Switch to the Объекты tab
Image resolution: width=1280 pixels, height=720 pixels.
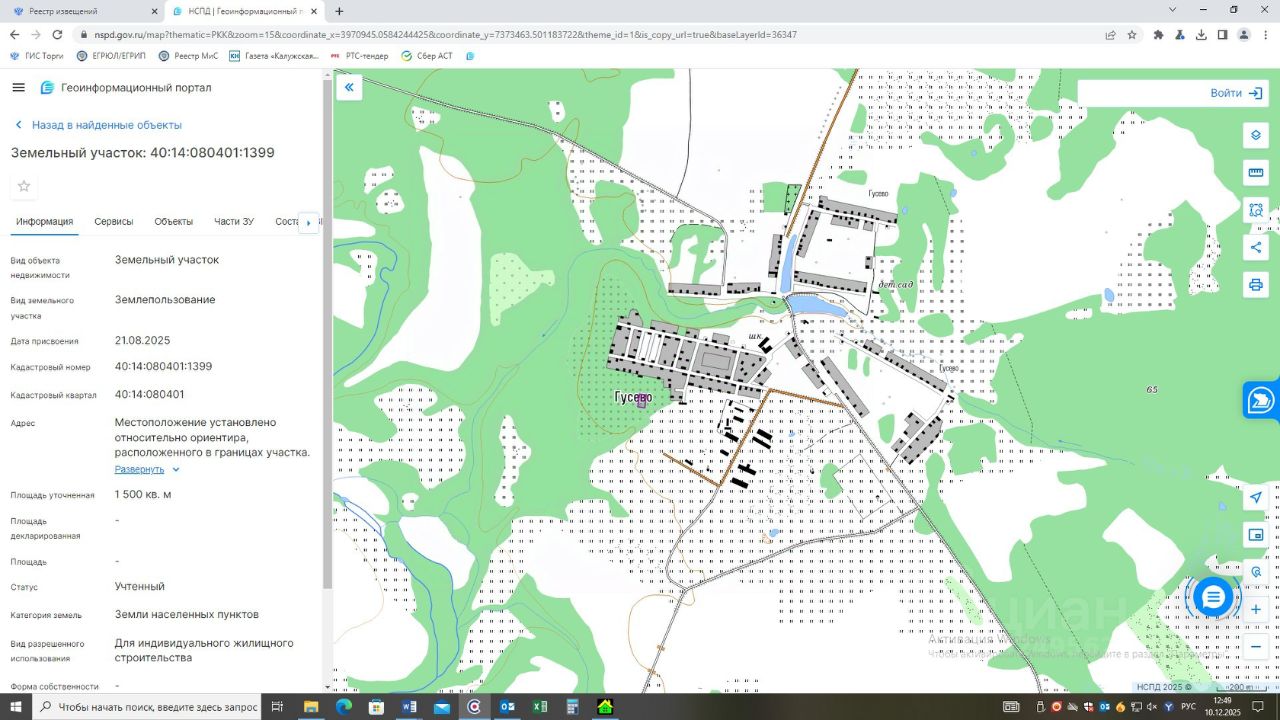[174, 222]
